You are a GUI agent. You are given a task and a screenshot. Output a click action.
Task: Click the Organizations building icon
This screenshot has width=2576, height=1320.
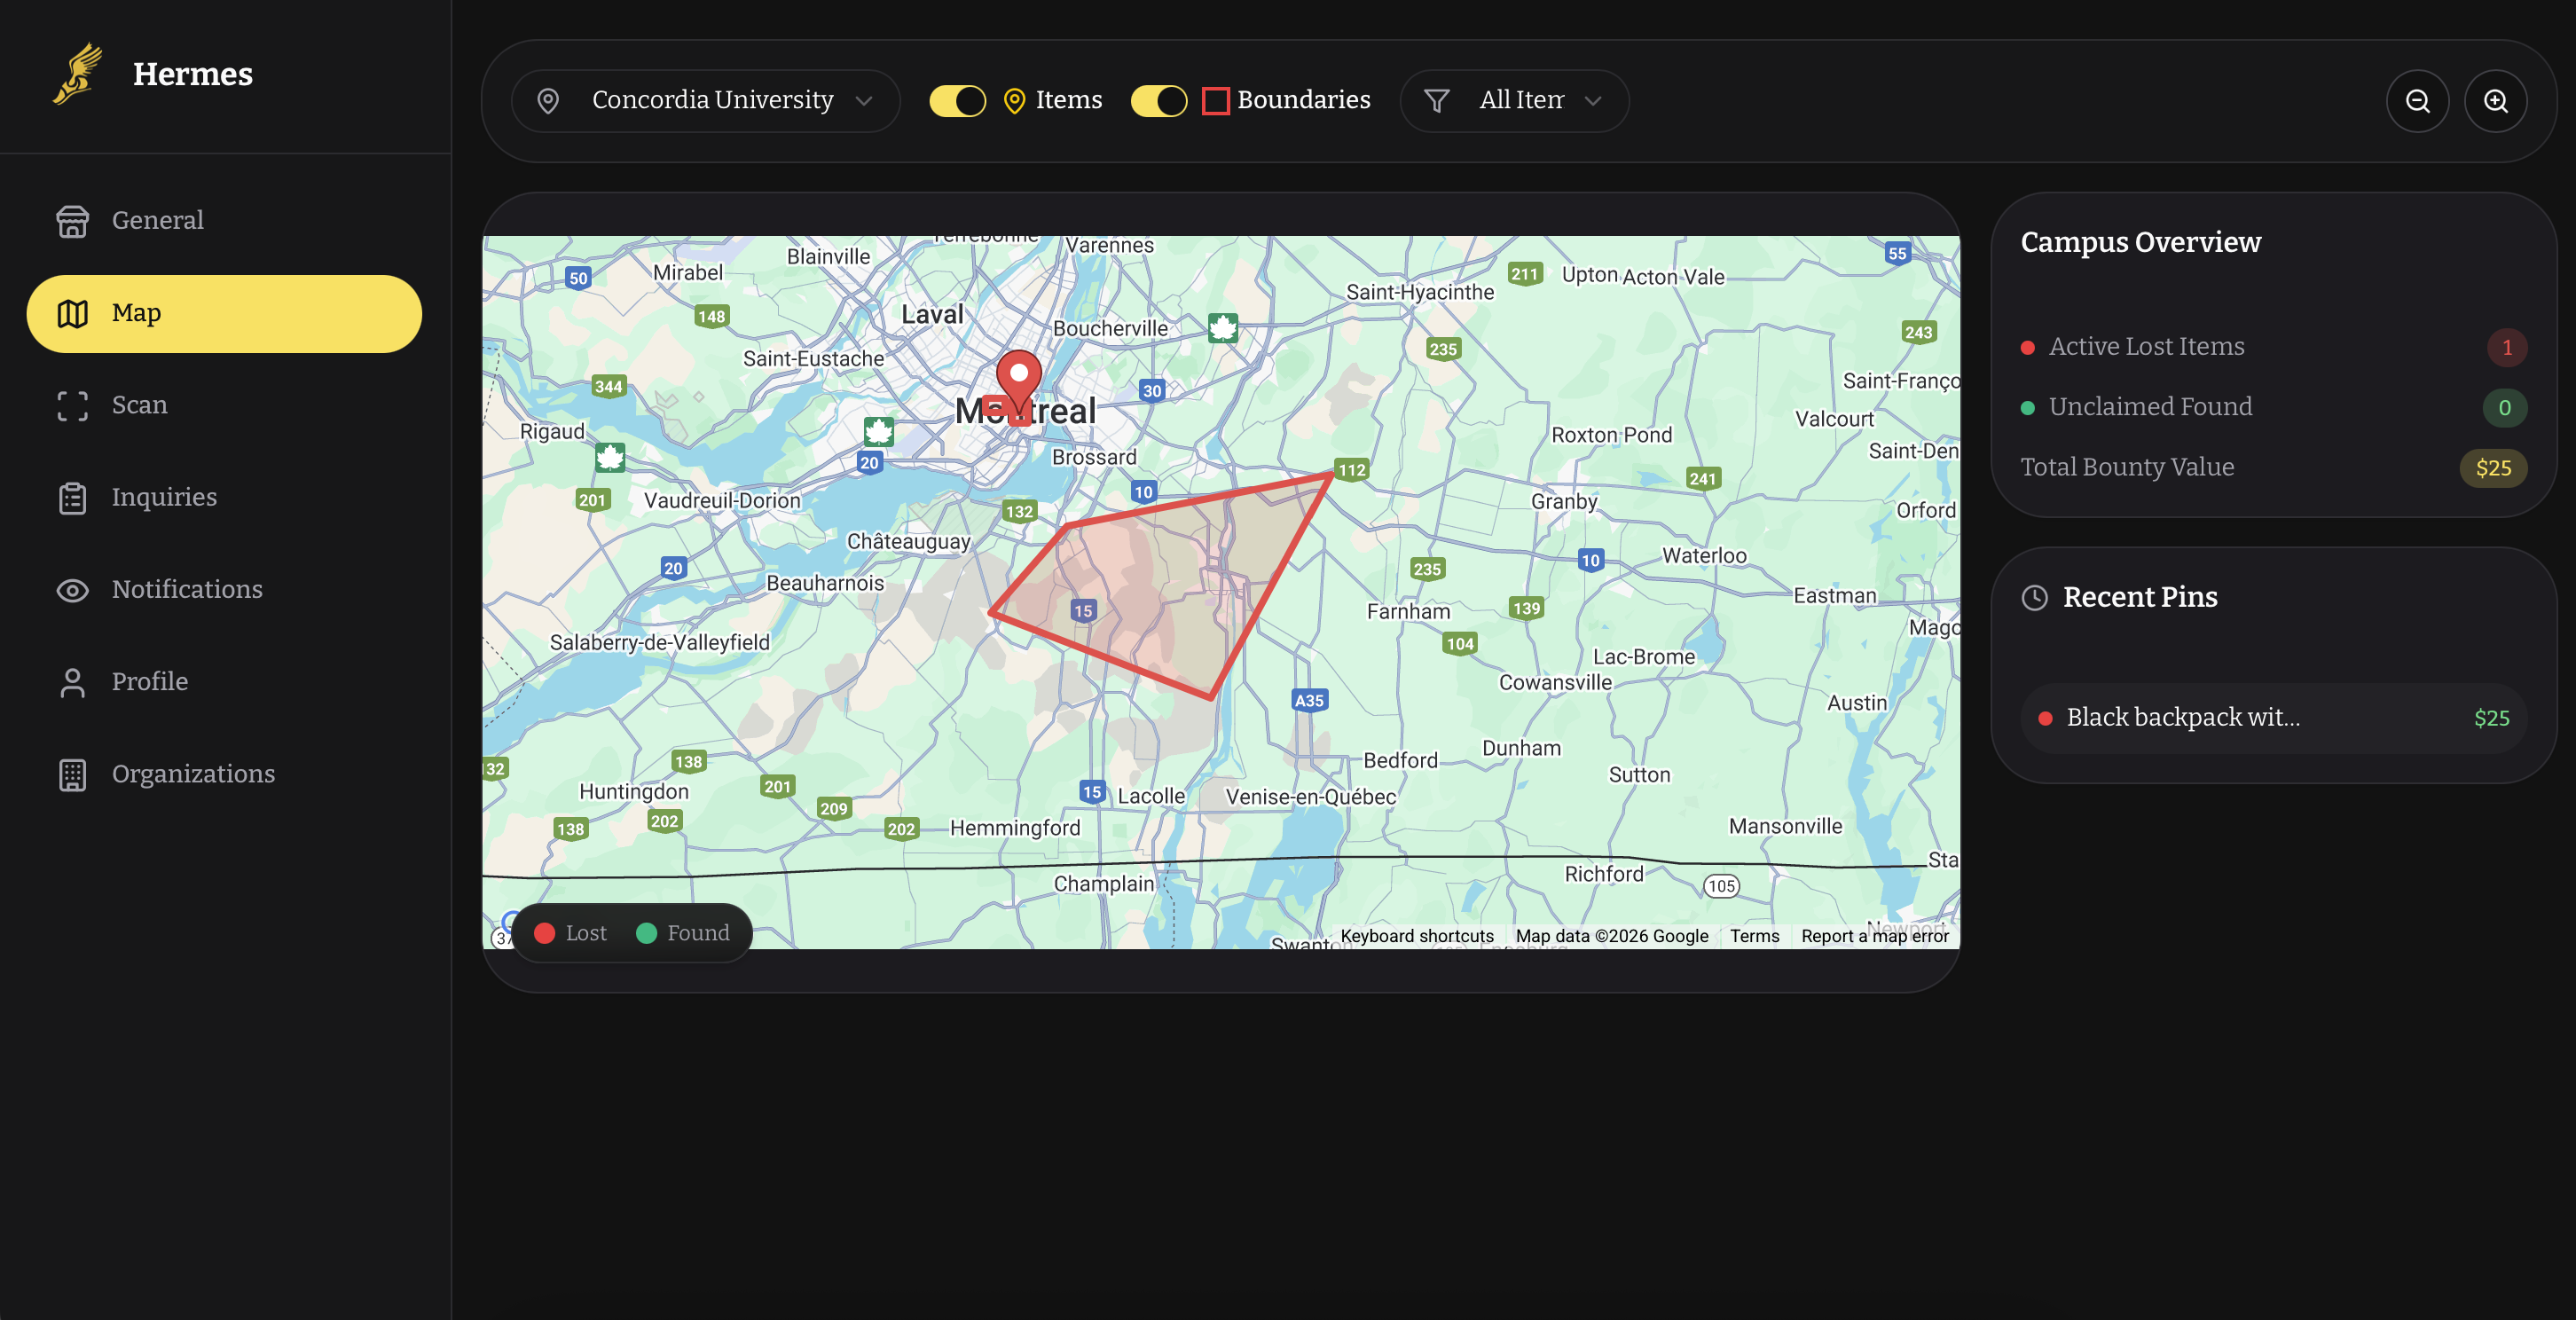tap(72, 774)
